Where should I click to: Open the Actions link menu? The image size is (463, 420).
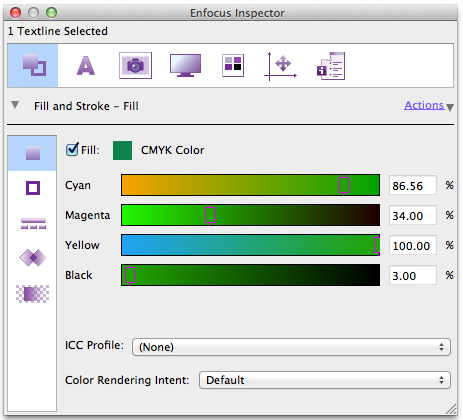[x=424, y=105]
